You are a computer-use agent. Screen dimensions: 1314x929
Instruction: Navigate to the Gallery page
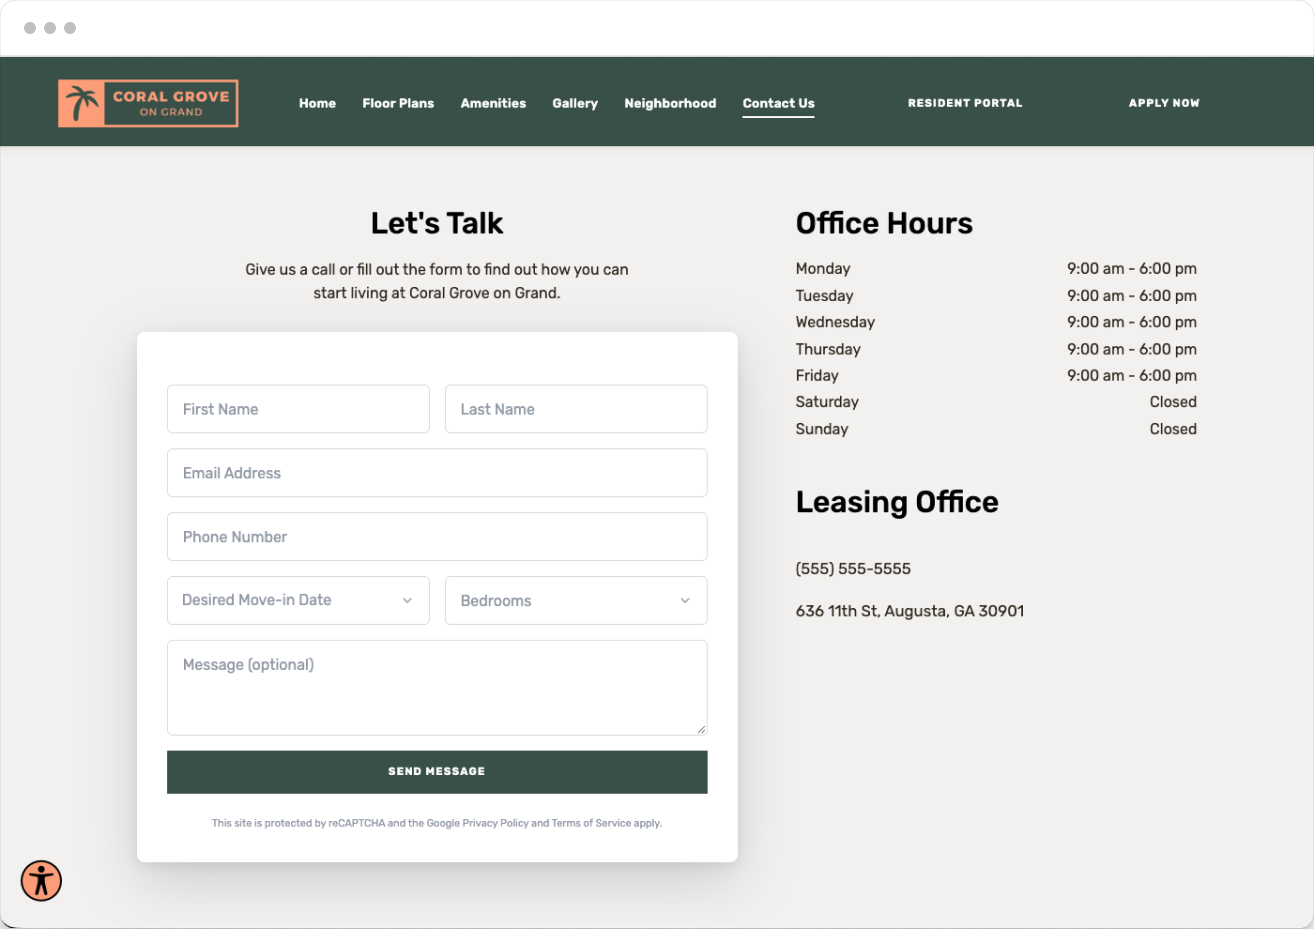[575, 103]
